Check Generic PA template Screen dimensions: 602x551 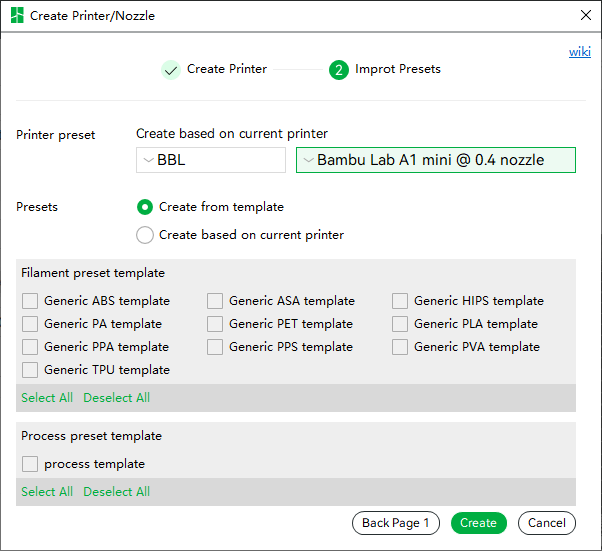30,324
